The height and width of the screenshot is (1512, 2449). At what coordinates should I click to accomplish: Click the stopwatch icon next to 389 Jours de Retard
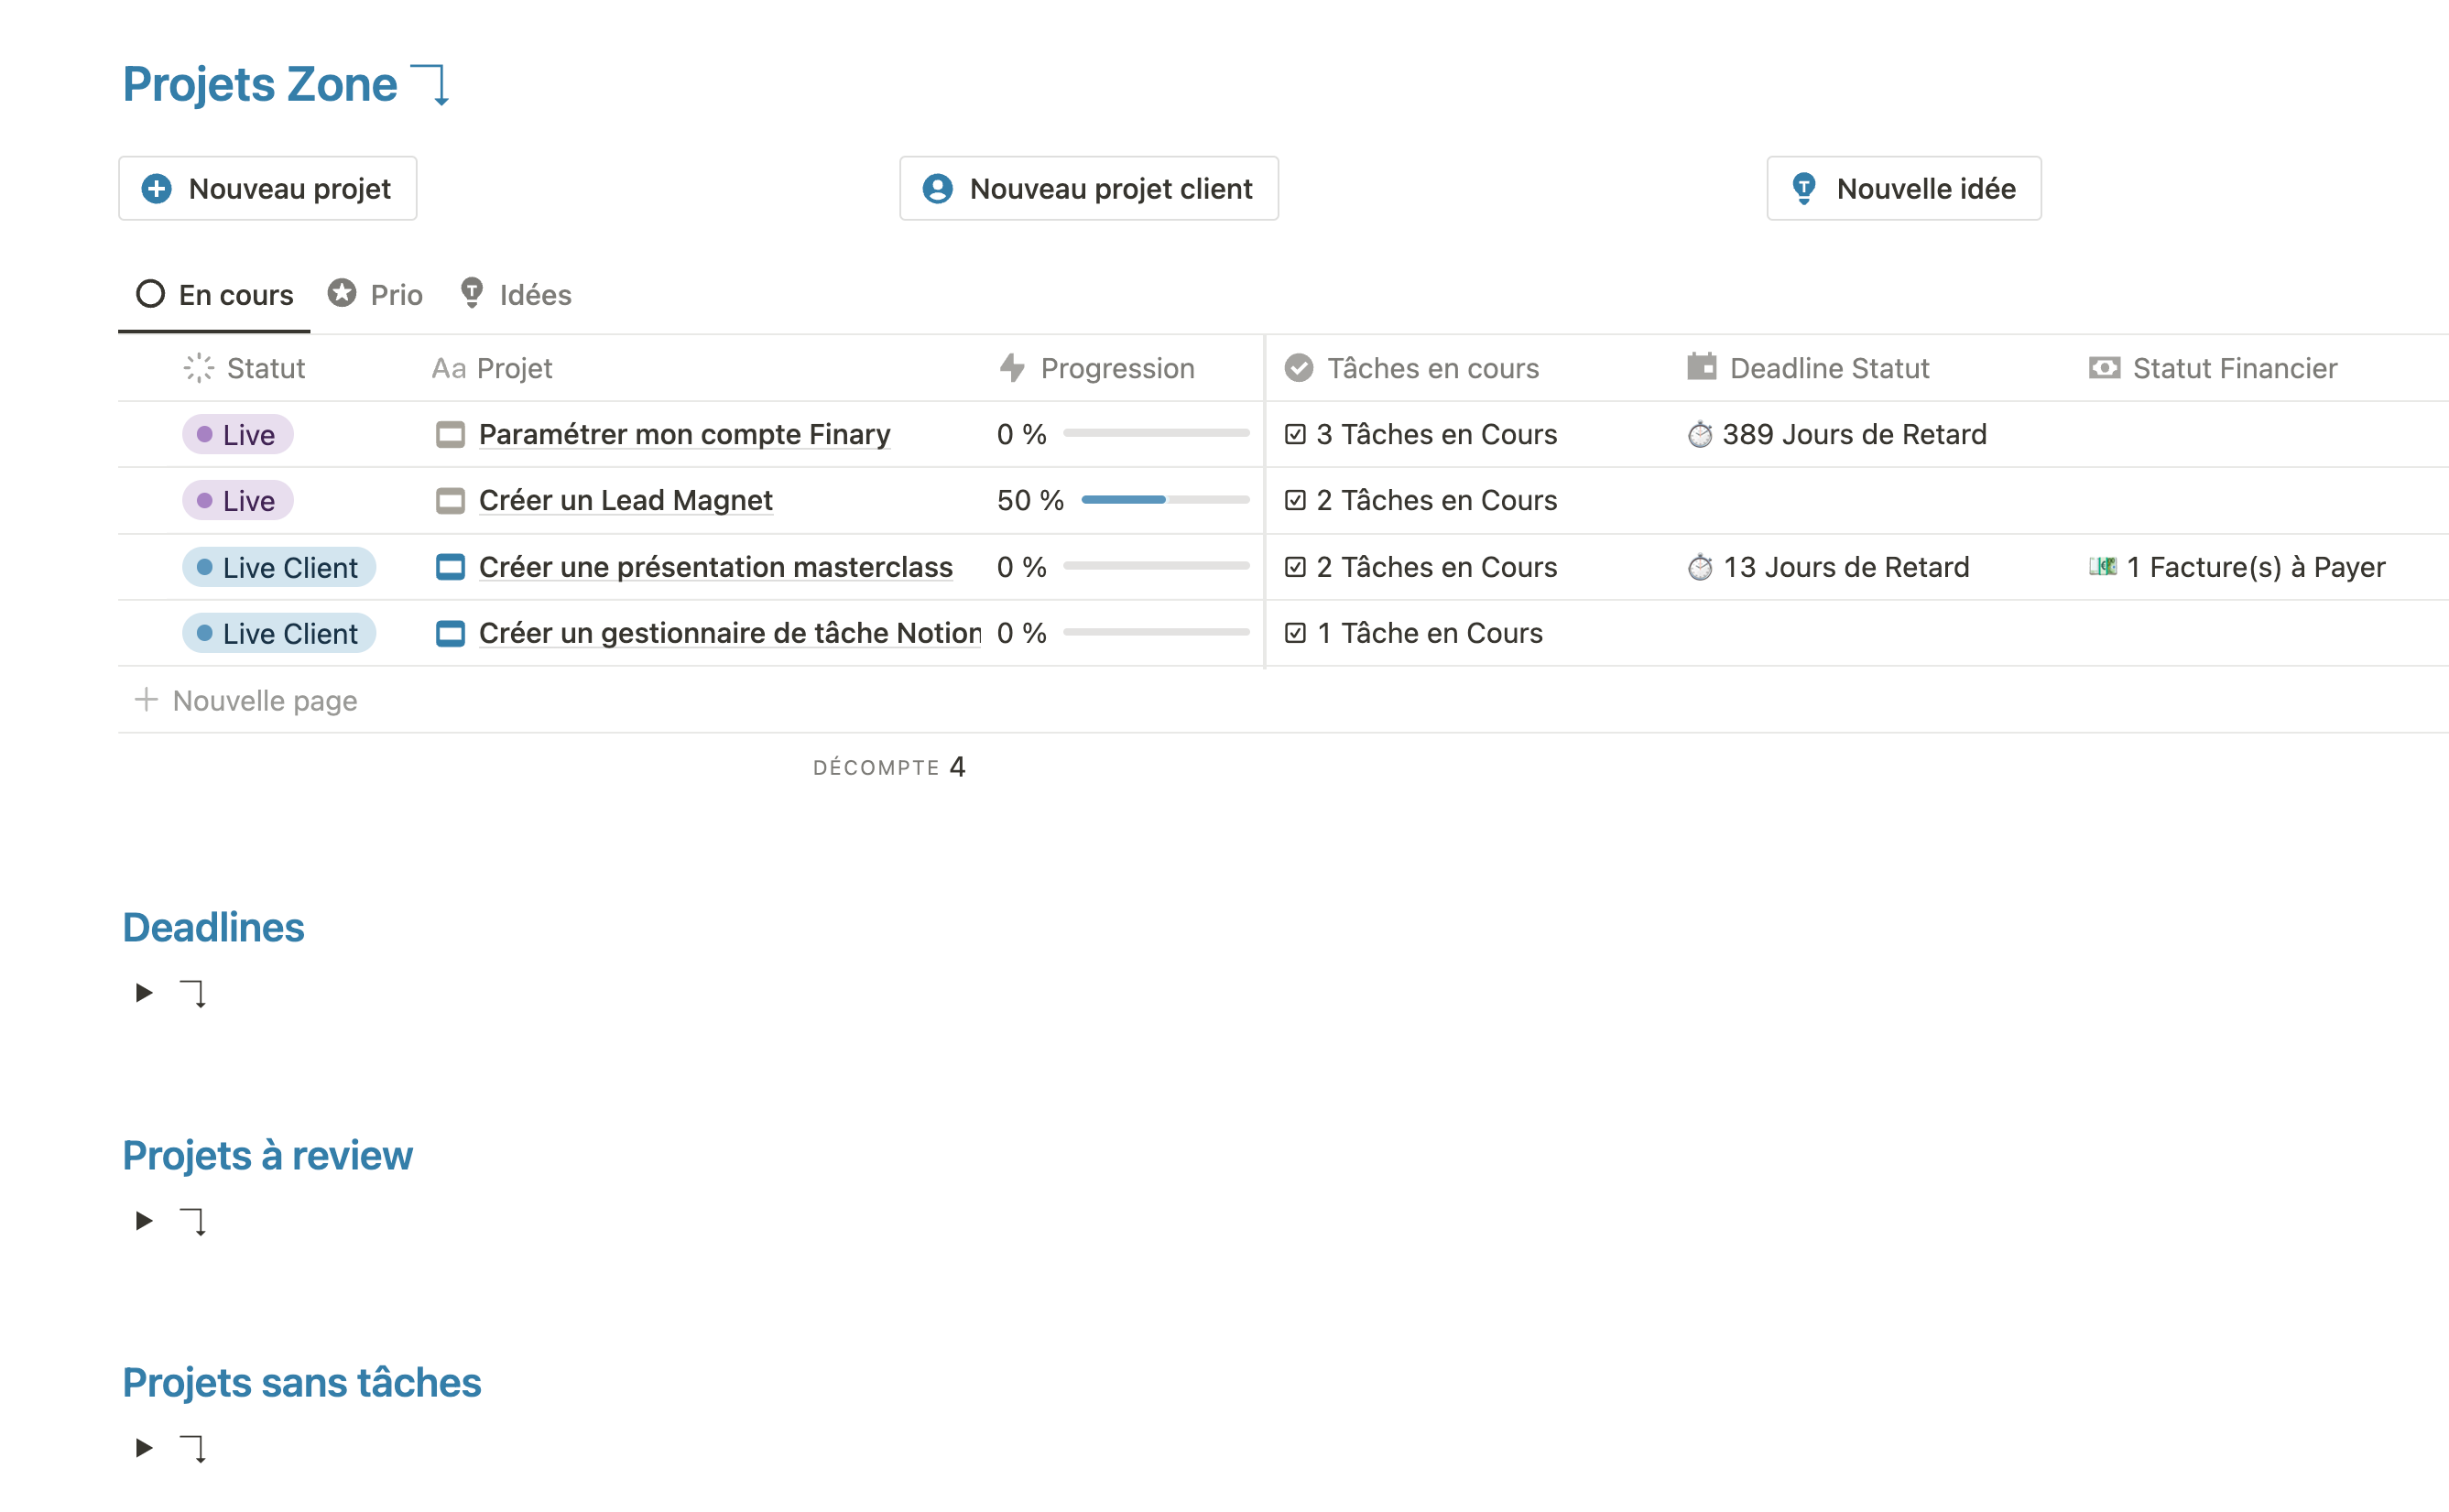coord(1699,435)
